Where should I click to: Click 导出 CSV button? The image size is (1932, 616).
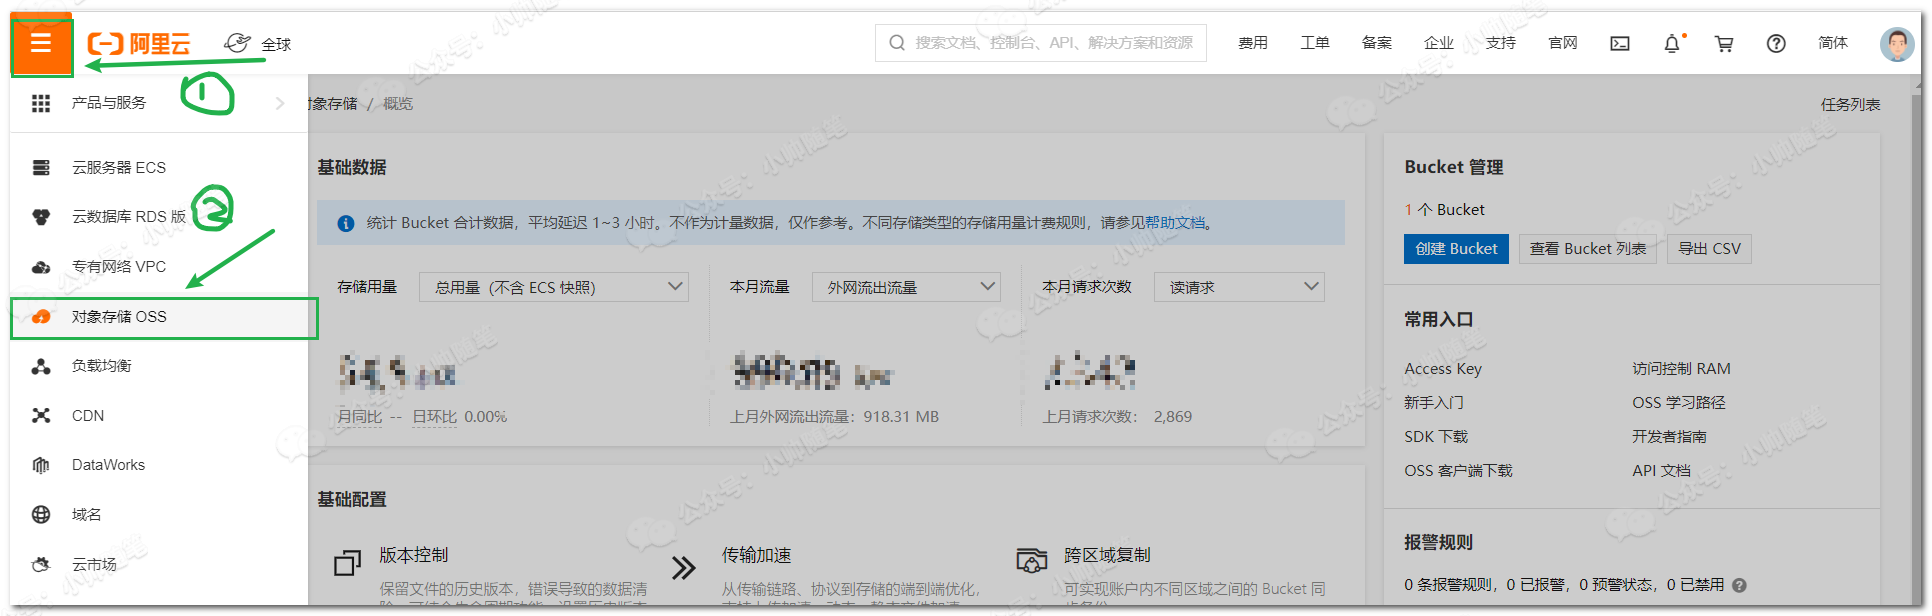(1709, 249)
